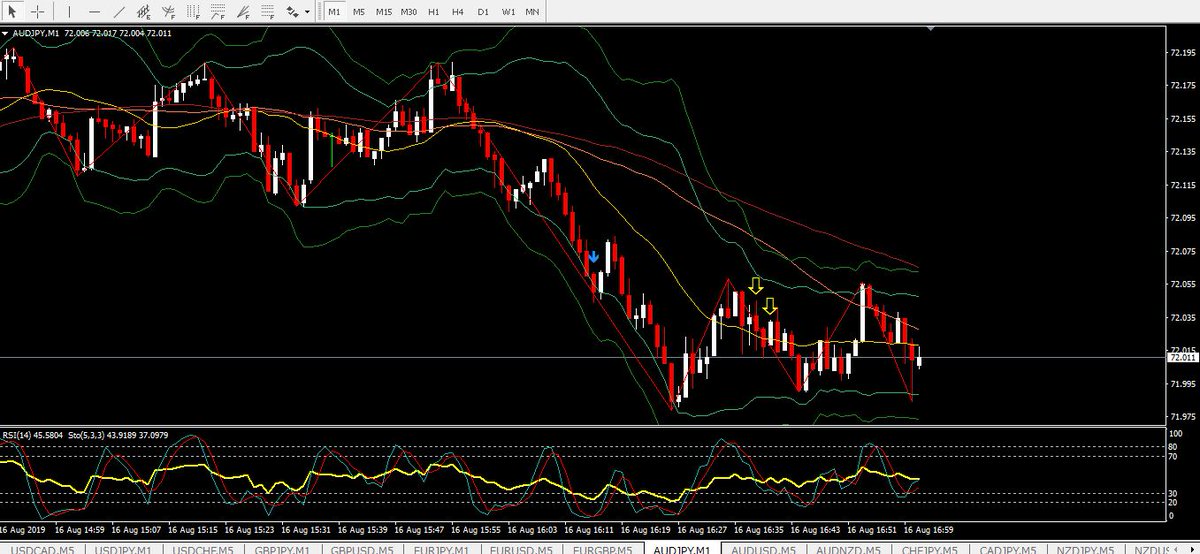Switch to H4 timeframe

click(x=458, y=12)
